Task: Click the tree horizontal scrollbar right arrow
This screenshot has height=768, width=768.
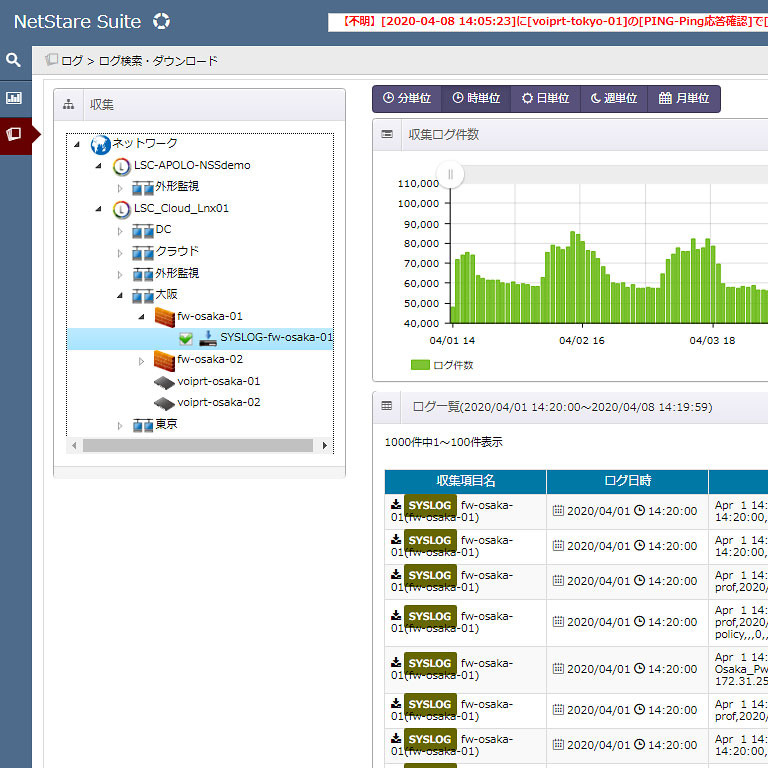Action: click(324, 445)
